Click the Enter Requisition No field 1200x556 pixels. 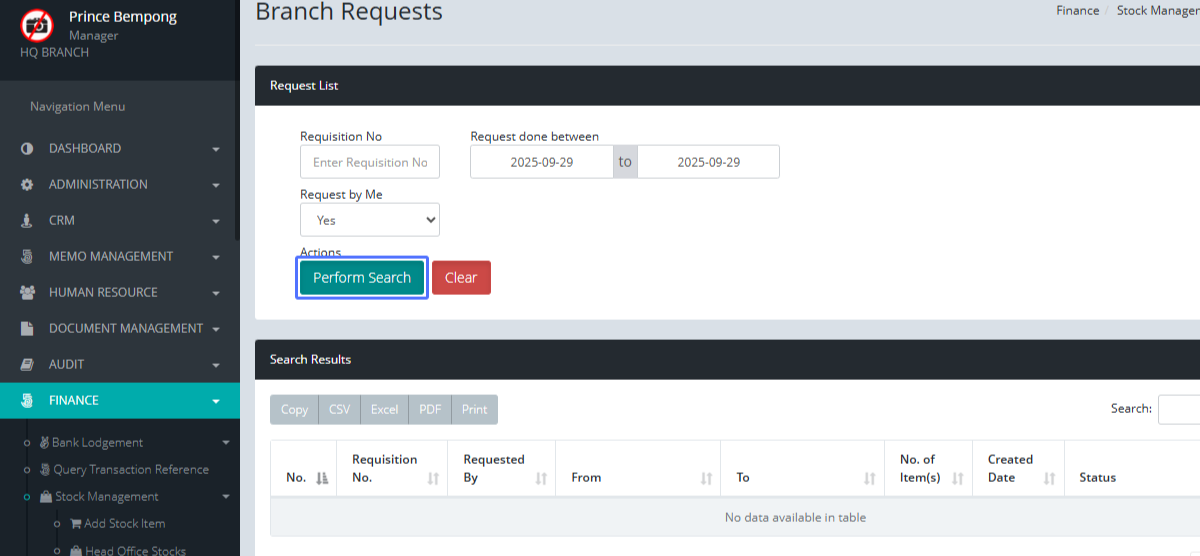(x=369, y=162)
